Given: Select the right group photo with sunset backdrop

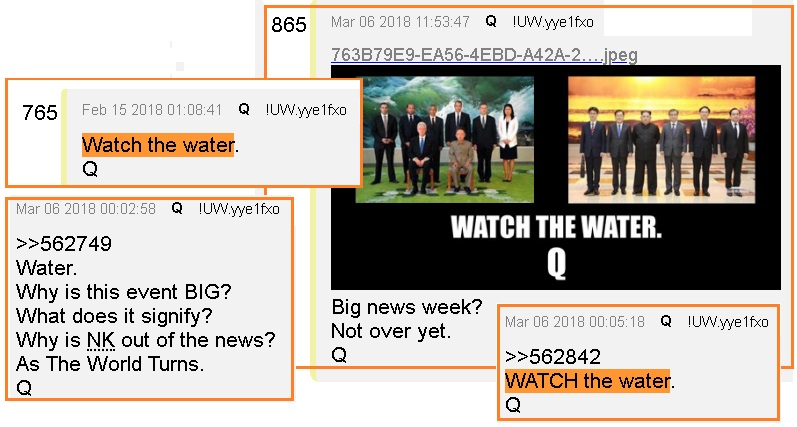Looking at the screenshot, I should pos(661,139).
